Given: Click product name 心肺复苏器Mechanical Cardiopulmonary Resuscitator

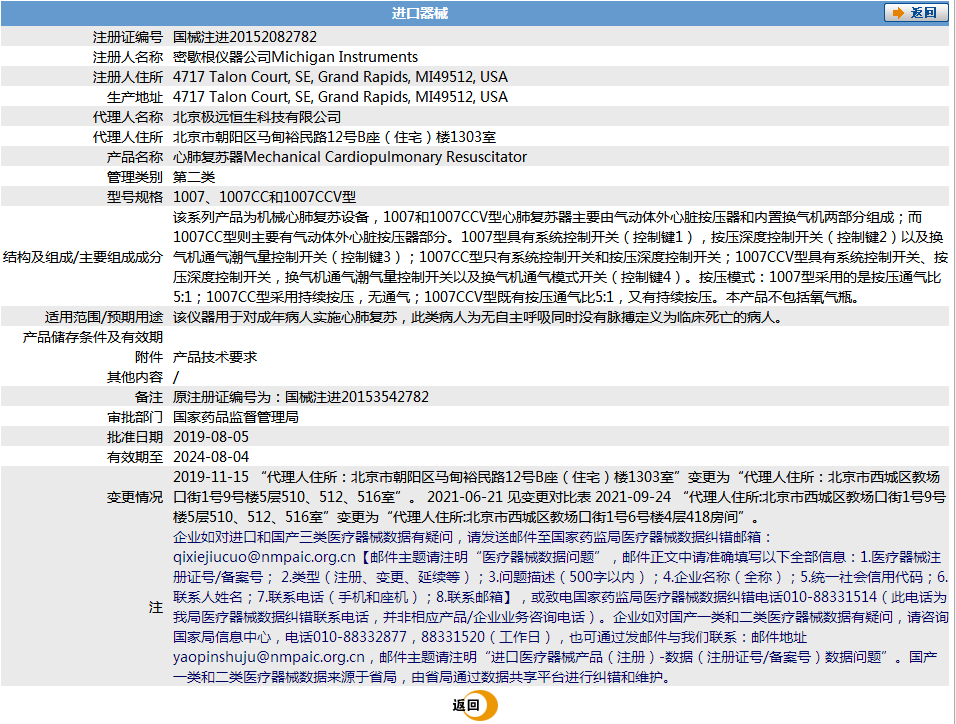Looking at the screenshot, I should (349, 157).
